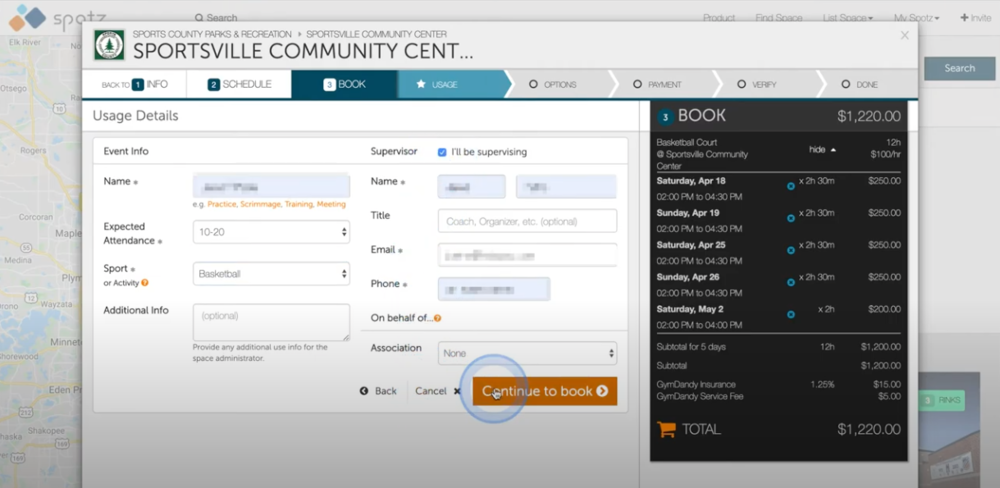This screenshot has height=488, width=1000.
Task: Switch to the 2 Schedule tab
Action: [239, 84]
